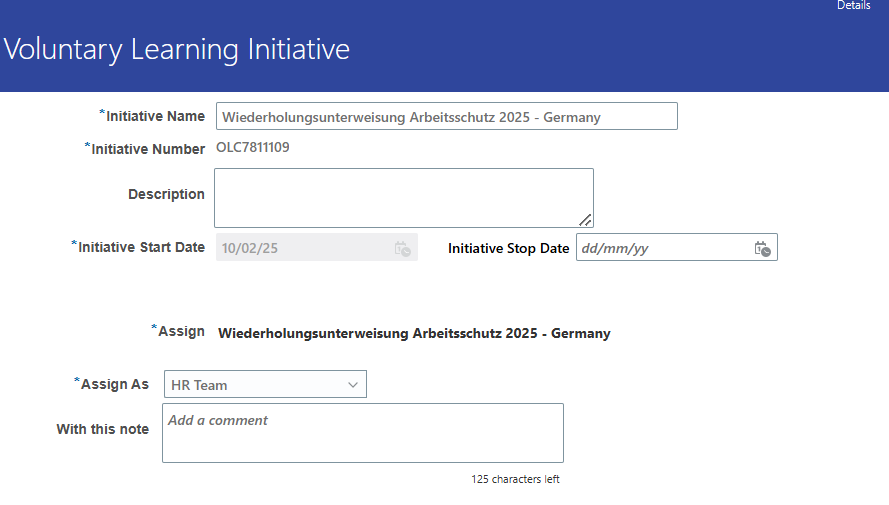Open the Details link at top right
The image size is (889, 505).
click(853, 5)
